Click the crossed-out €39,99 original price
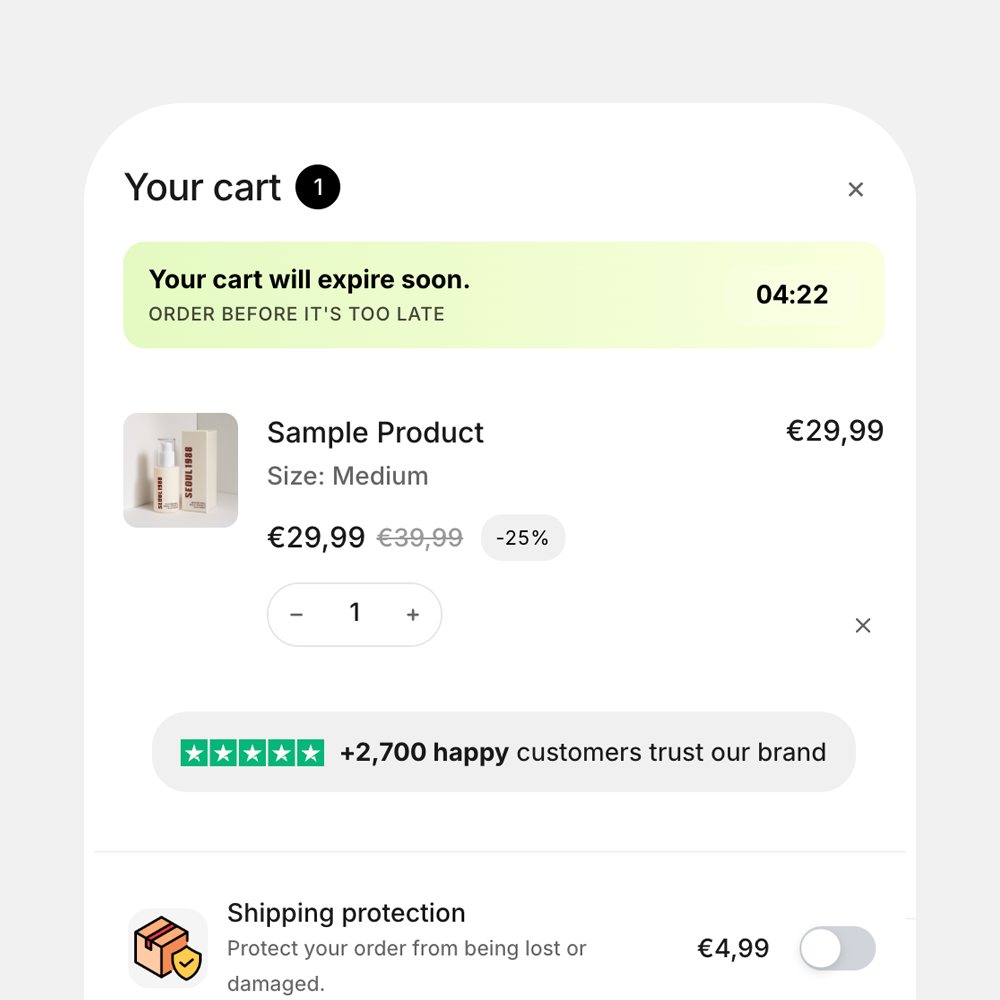Viewport: 1000px width, 1000px height. click(x=420, y=538)
